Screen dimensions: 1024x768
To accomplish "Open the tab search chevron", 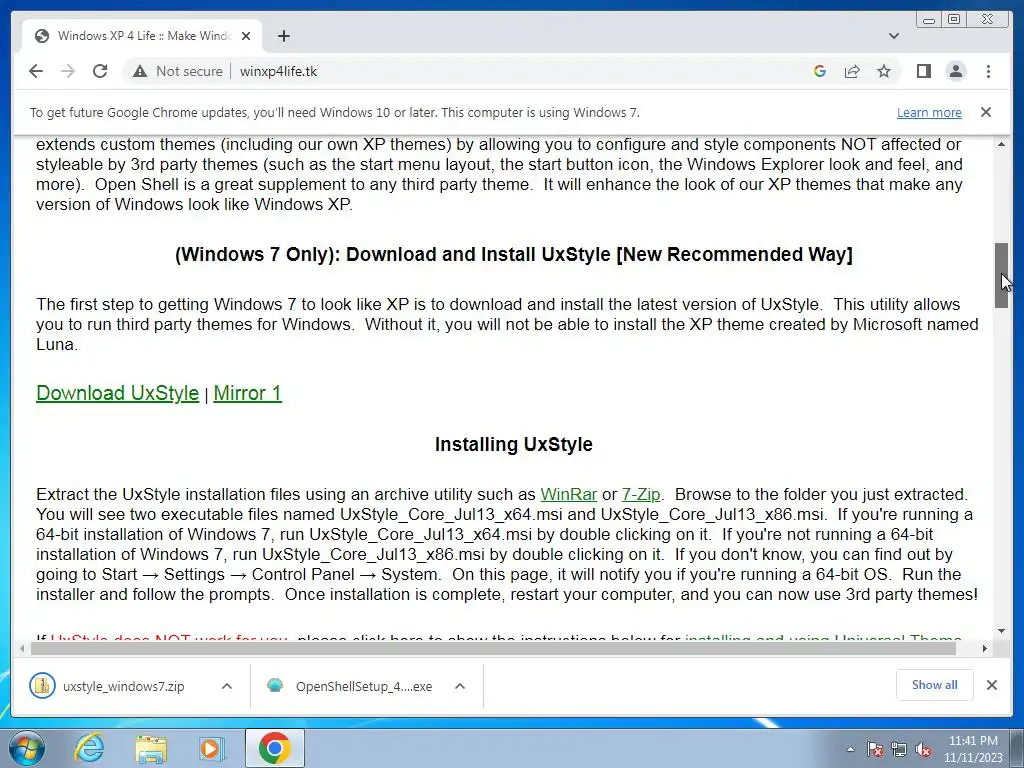I will coord(894,36).
